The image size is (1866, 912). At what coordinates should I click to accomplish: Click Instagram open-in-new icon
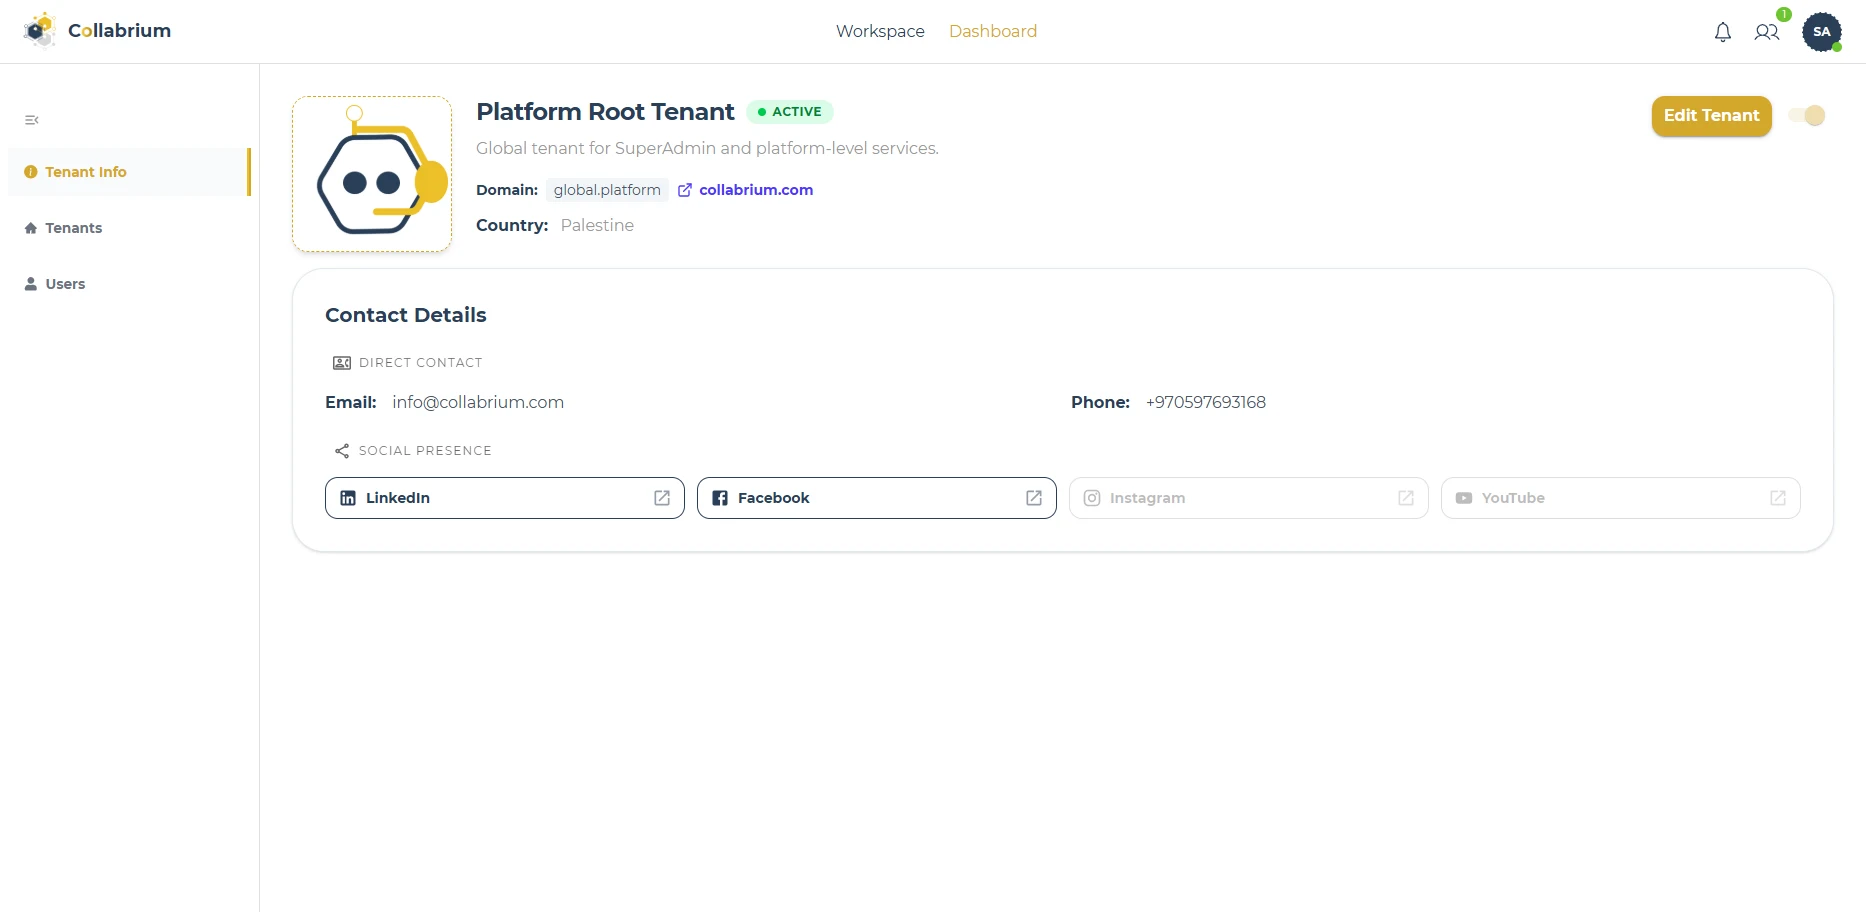click(x=1406, y=498)
